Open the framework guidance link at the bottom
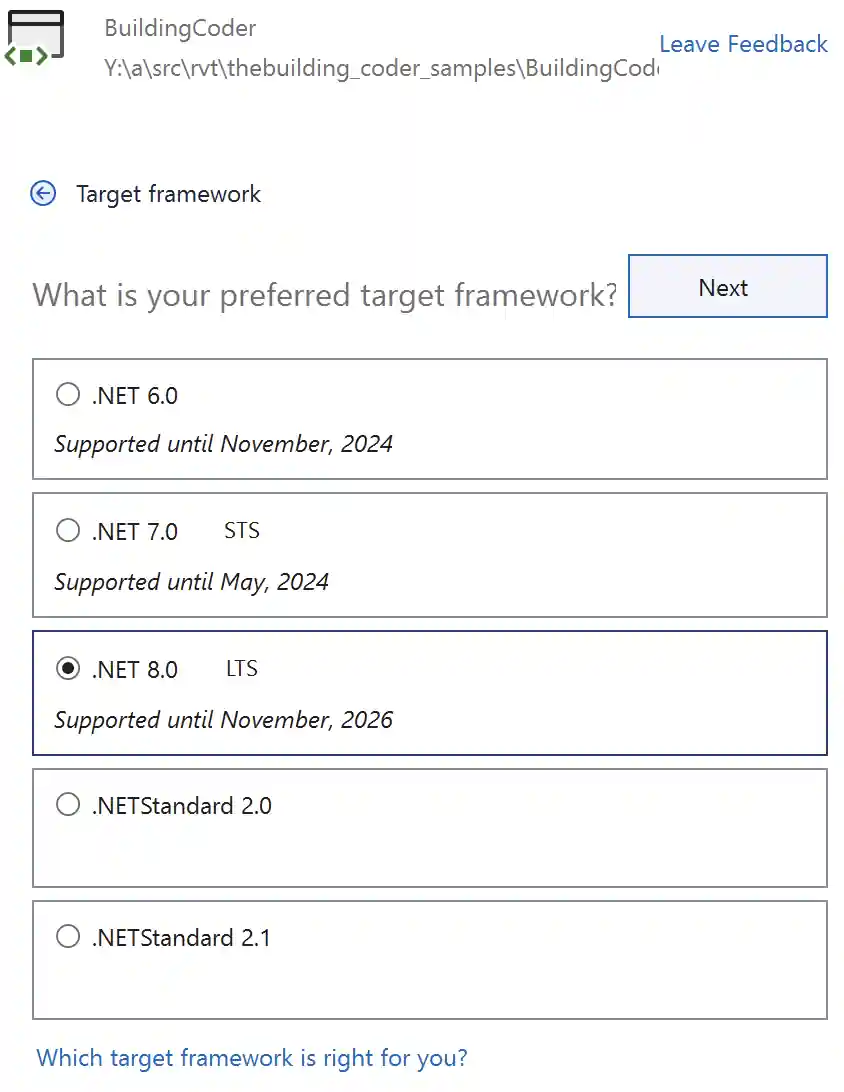 251,1057
